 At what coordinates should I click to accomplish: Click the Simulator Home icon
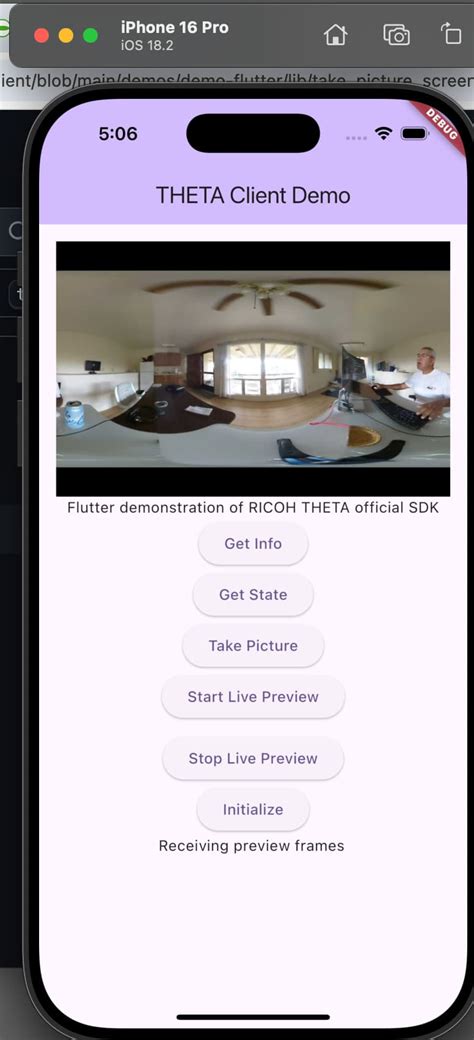(x=336, y=34)
